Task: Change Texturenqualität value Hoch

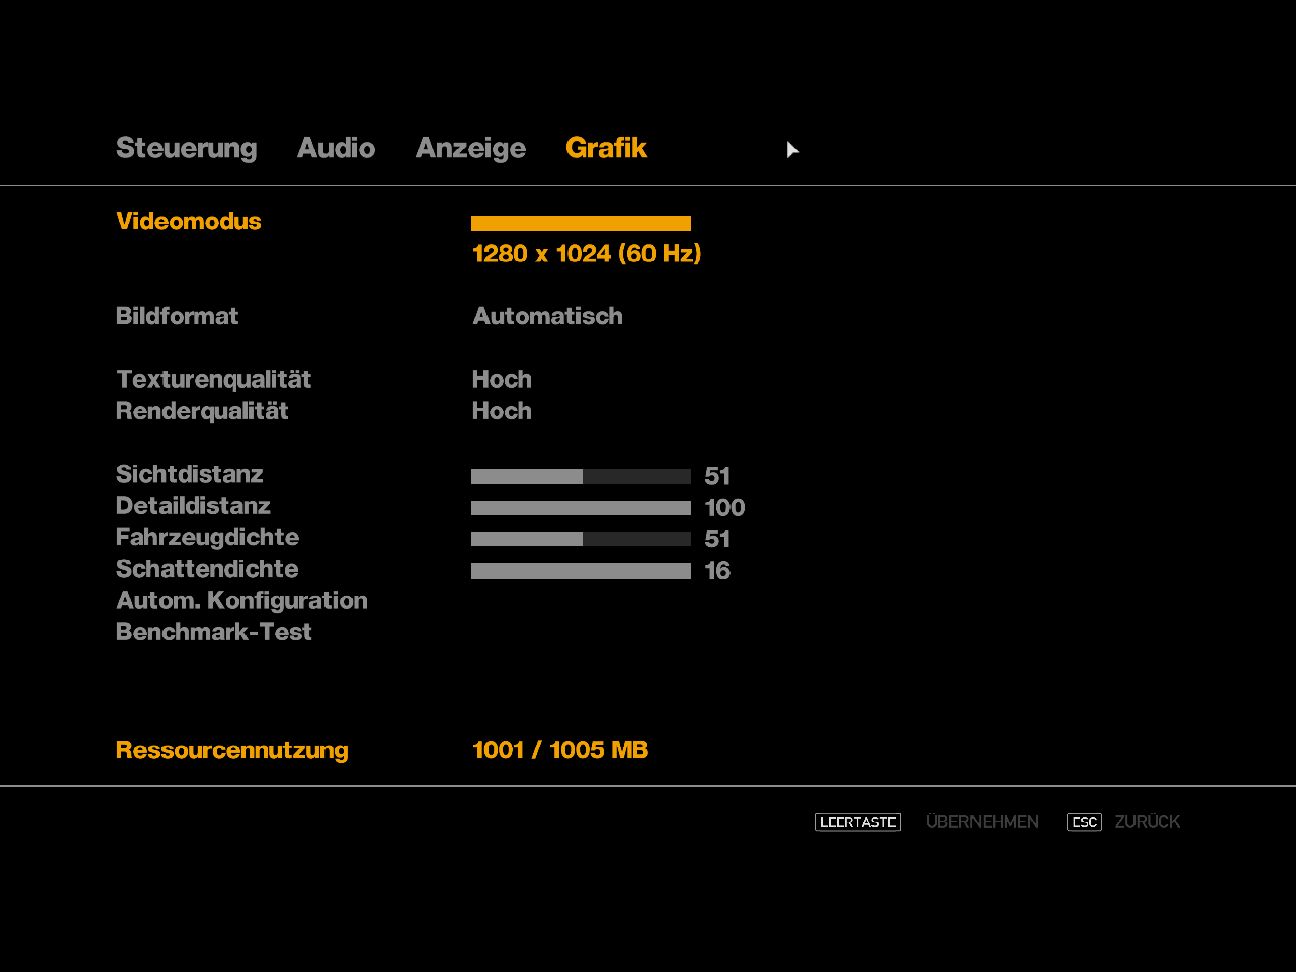Action: [502, 379]
